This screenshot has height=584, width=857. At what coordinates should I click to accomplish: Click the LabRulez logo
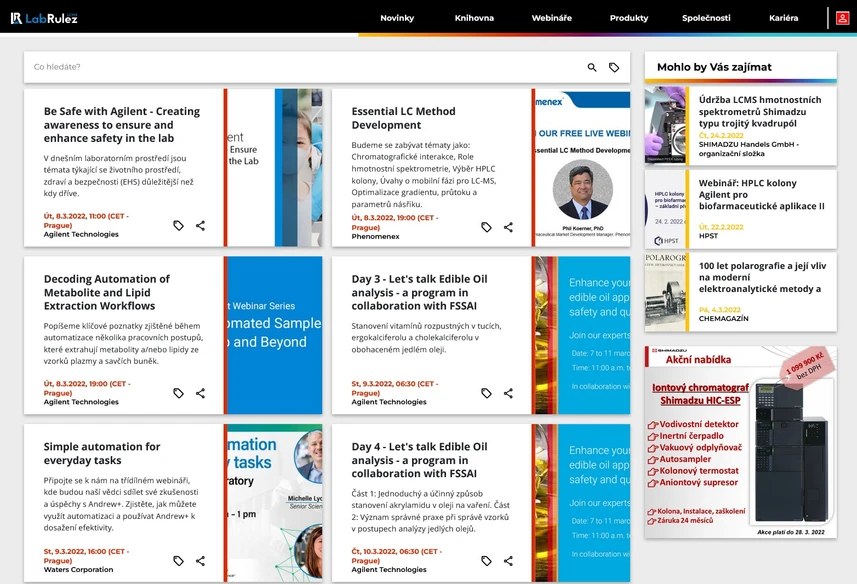pos(44,18)
